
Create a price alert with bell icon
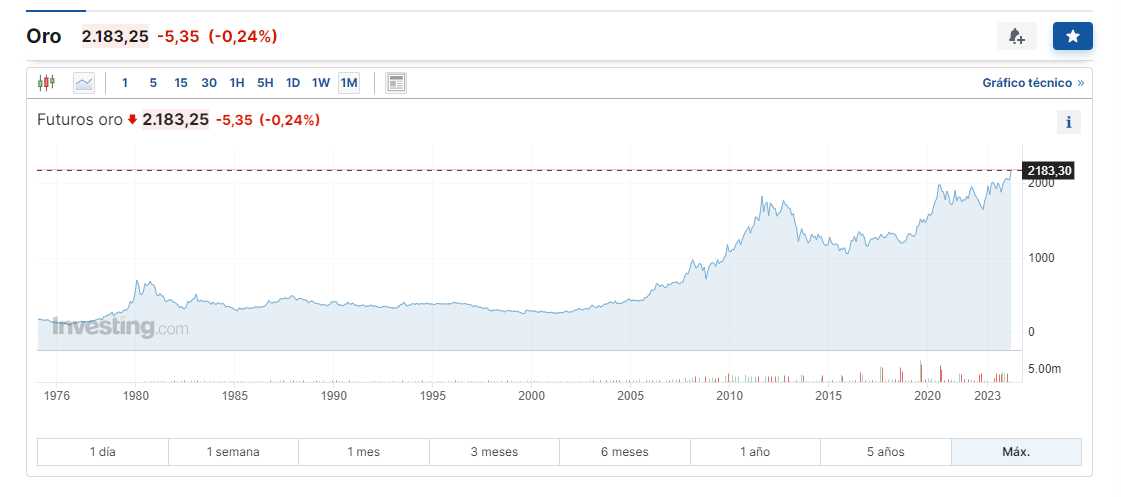1016,37
